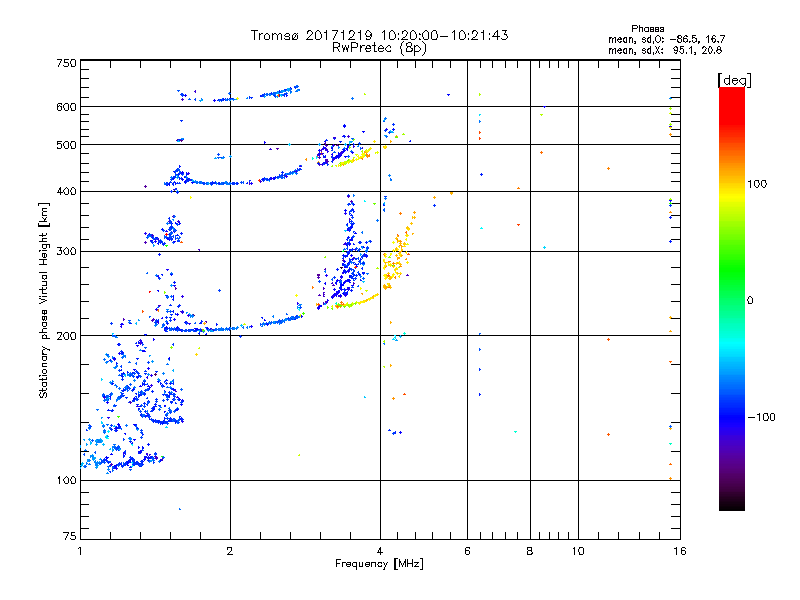Screen dimensions: 800x600
Task: Click 'mean, sd,O: -86.5, 16.7' text
Action: coord(666,39)
